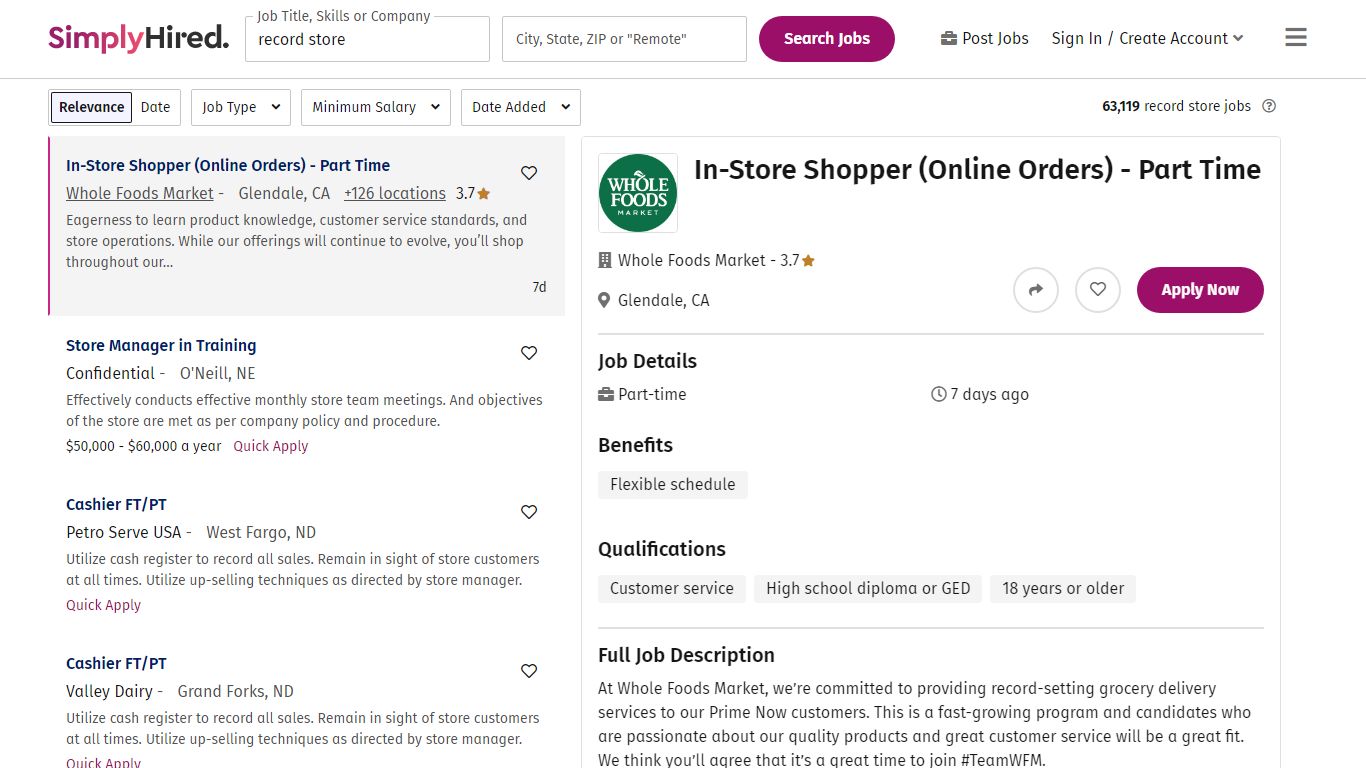Viewport: 1366px width, 768px height.
Task: Expand Sign In / Create Account menu
Action: tap(1148, 38)
